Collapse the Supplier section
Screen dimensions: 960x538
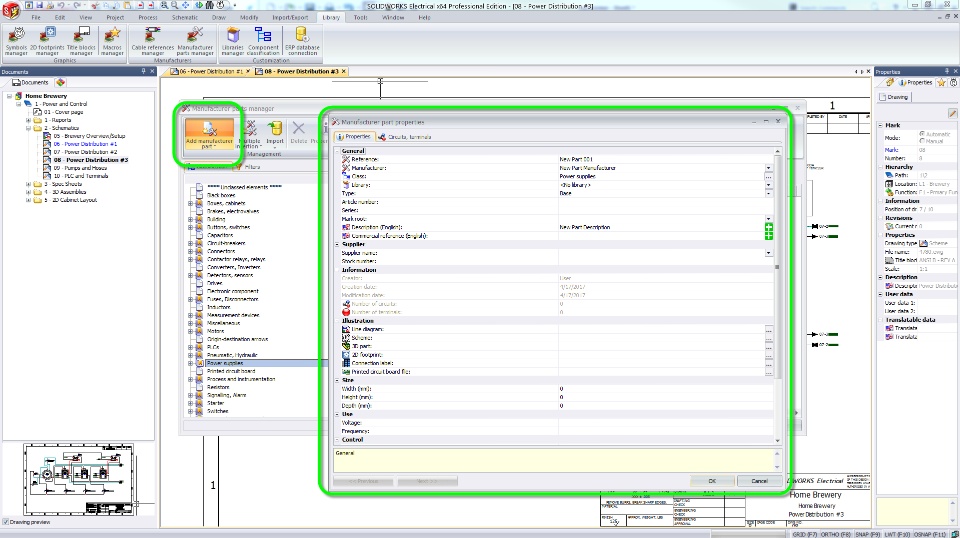click(x=337, y=244)
